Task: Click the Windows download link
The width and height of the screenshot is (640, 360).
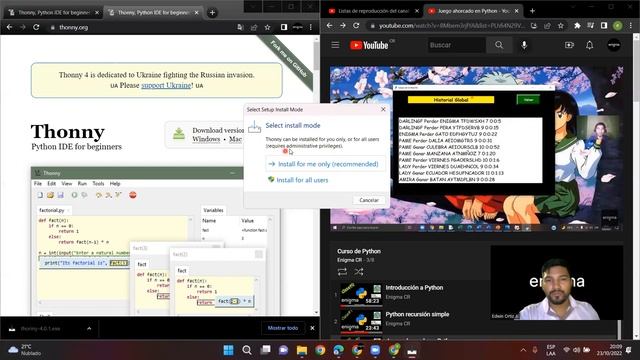Action: [206, 139]
